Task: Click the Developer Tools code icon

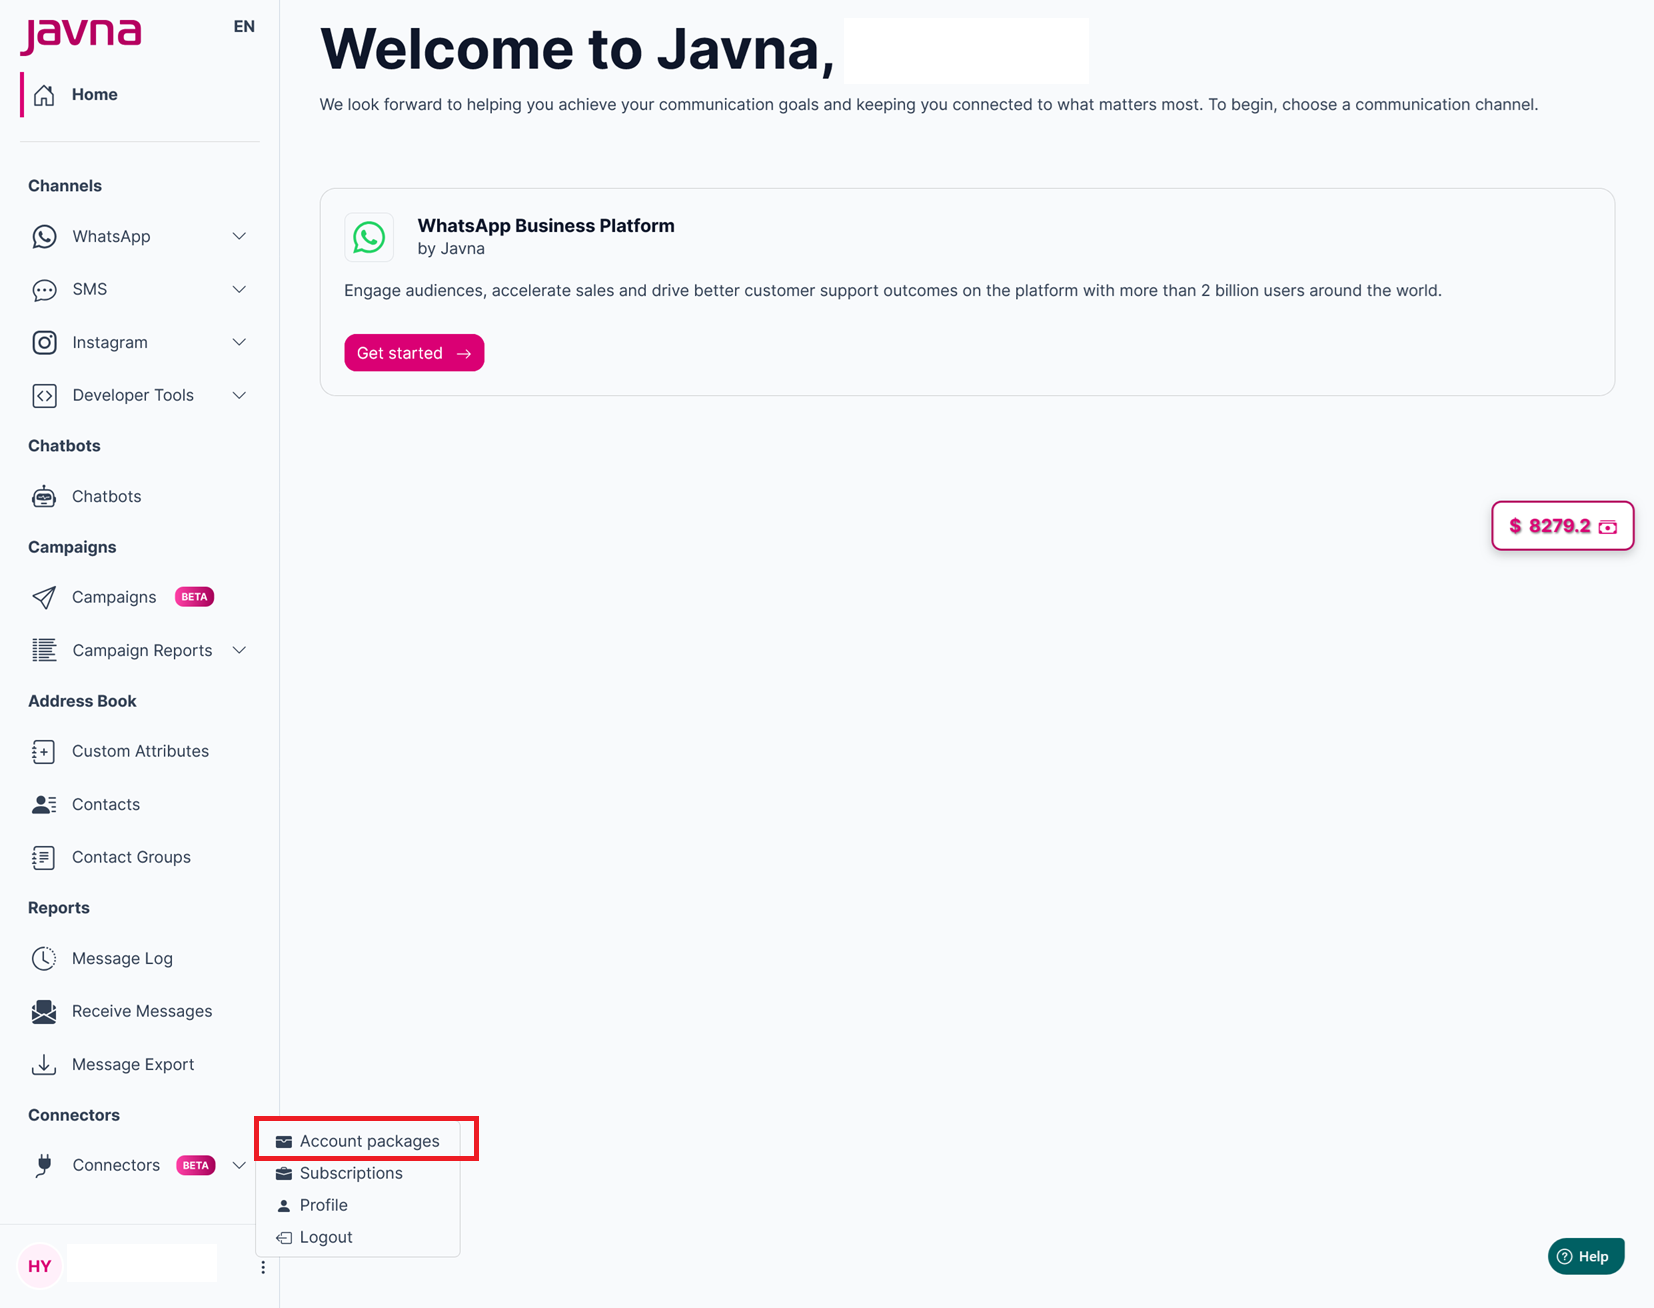Action: tap(44, 395)
